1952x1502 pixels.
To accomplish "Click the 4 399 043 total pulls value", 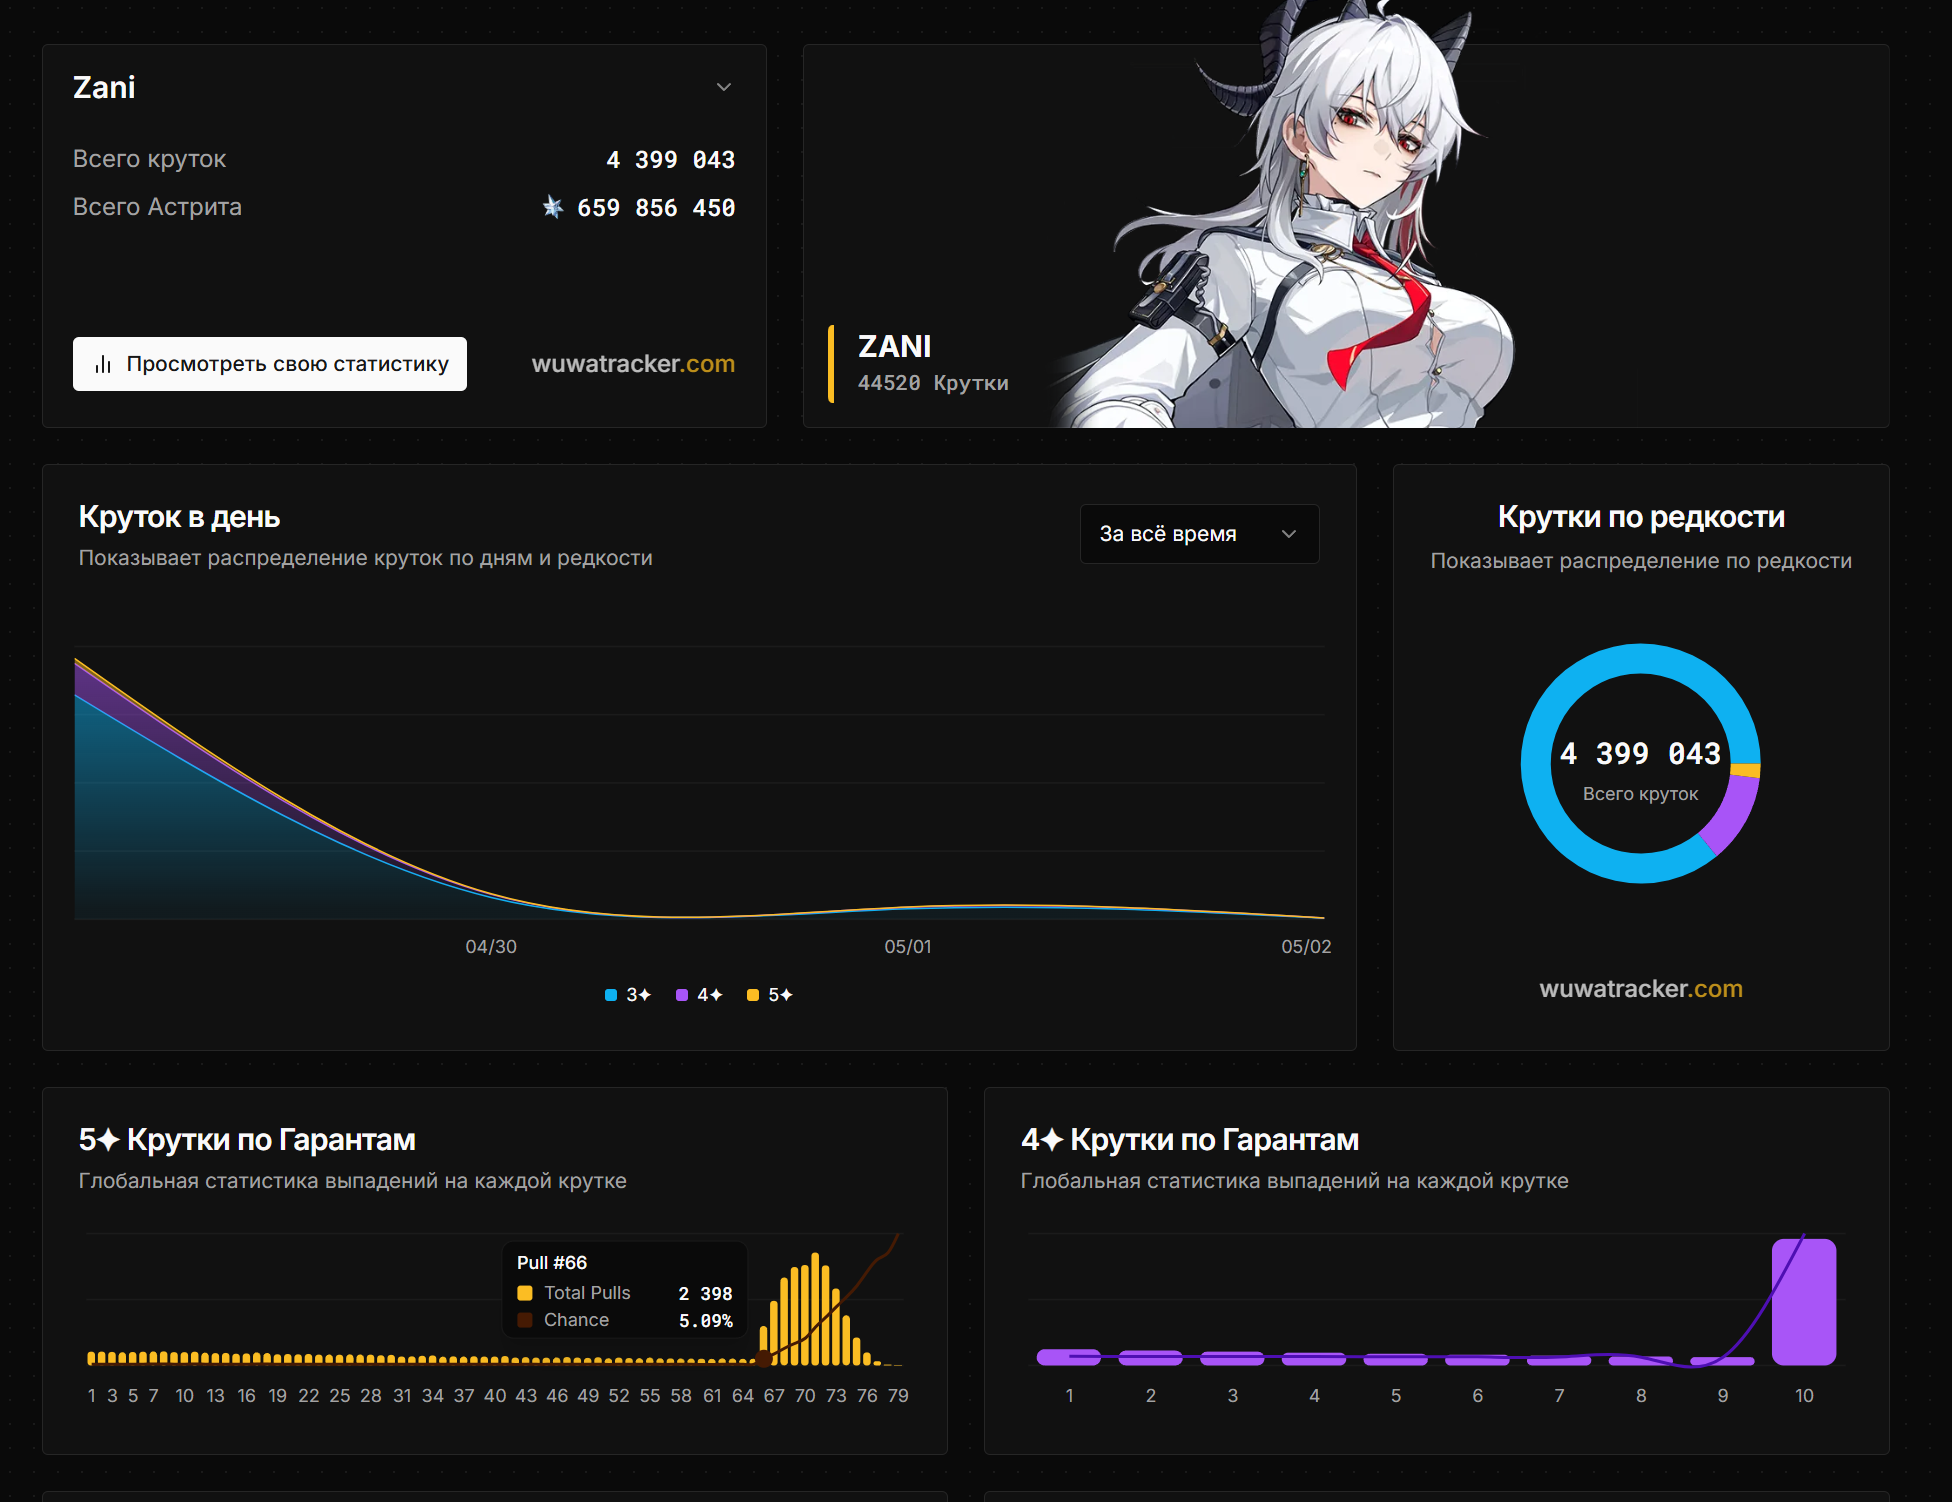I will 670,160.
